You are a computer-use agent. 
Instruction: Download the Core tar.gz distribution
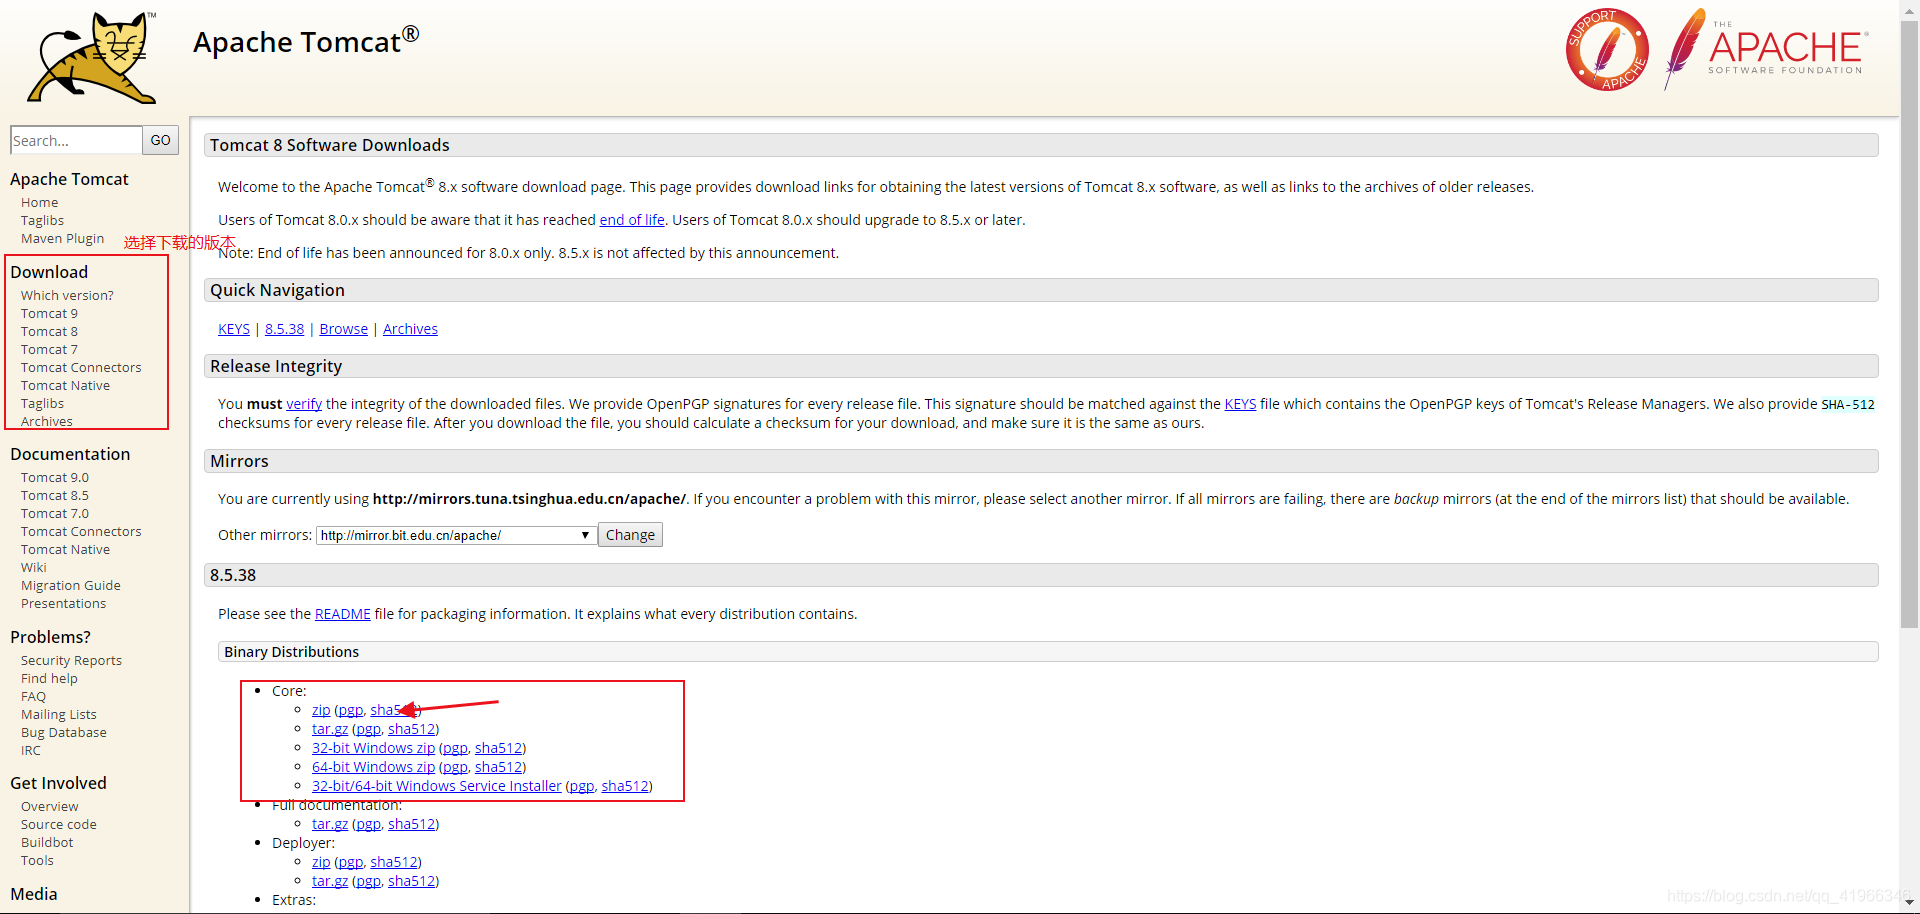click(x=330, y=729)
